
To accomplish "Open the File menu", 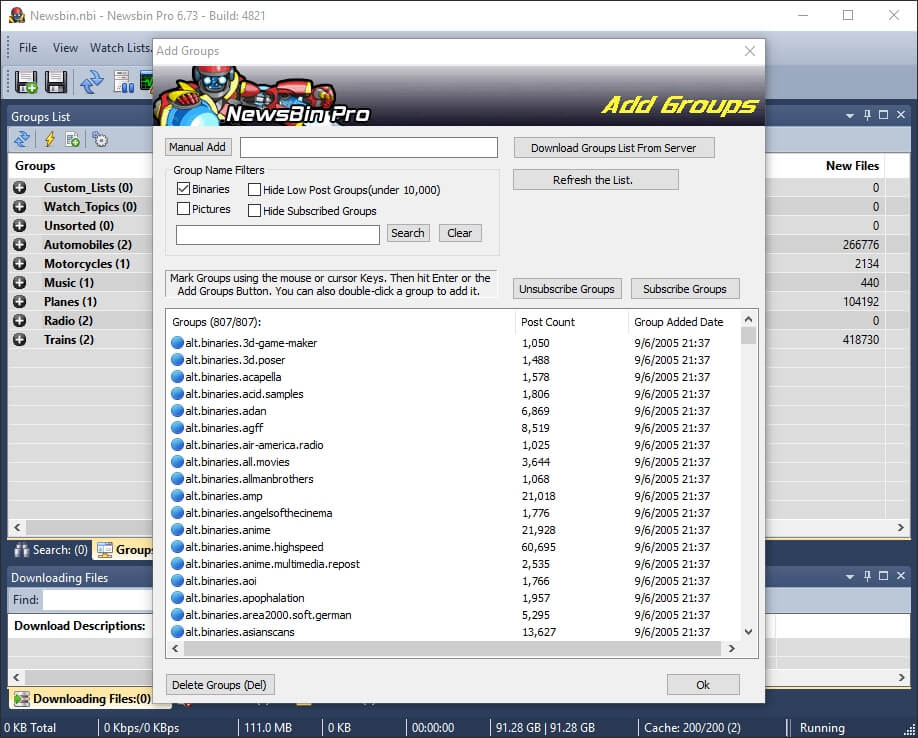I will point(28,48).
